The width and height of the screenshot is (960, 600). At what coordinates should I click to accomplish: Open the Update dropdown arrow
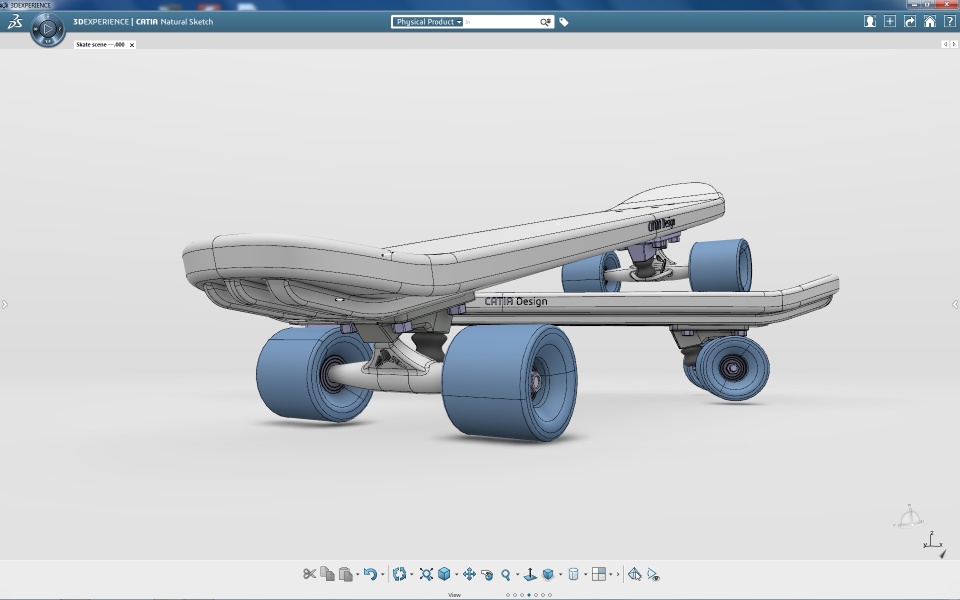411,574
